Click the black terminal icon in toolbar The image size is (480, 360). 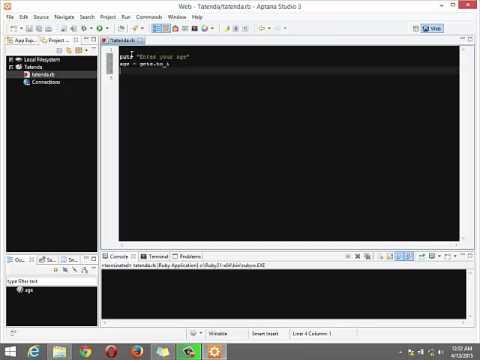pyautogui.click(x=195, y=29)
